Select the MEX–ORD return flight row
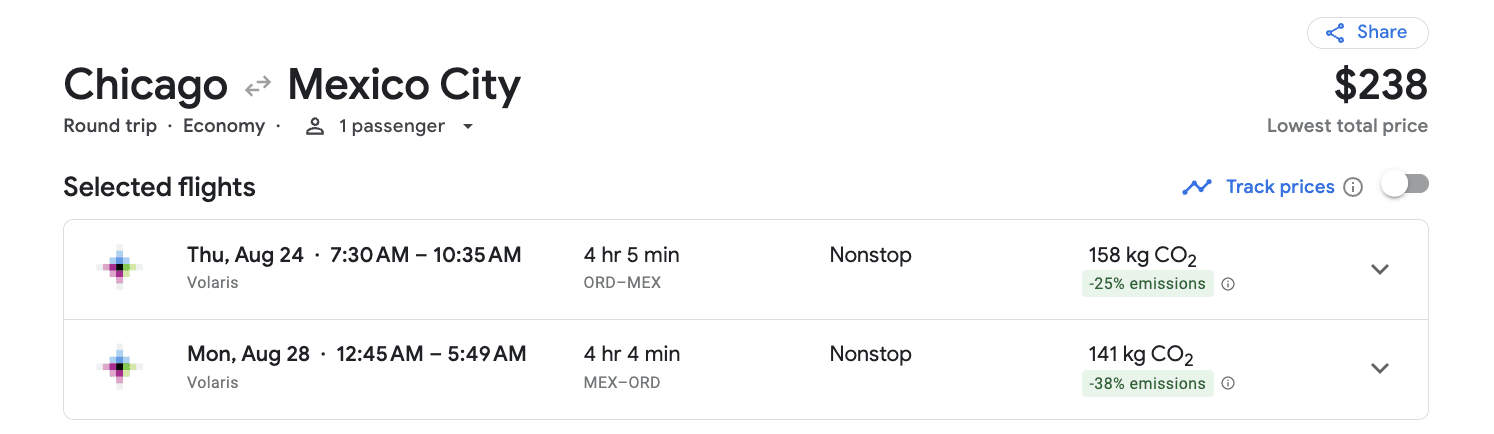1494x434 pixels. [746, 369]
